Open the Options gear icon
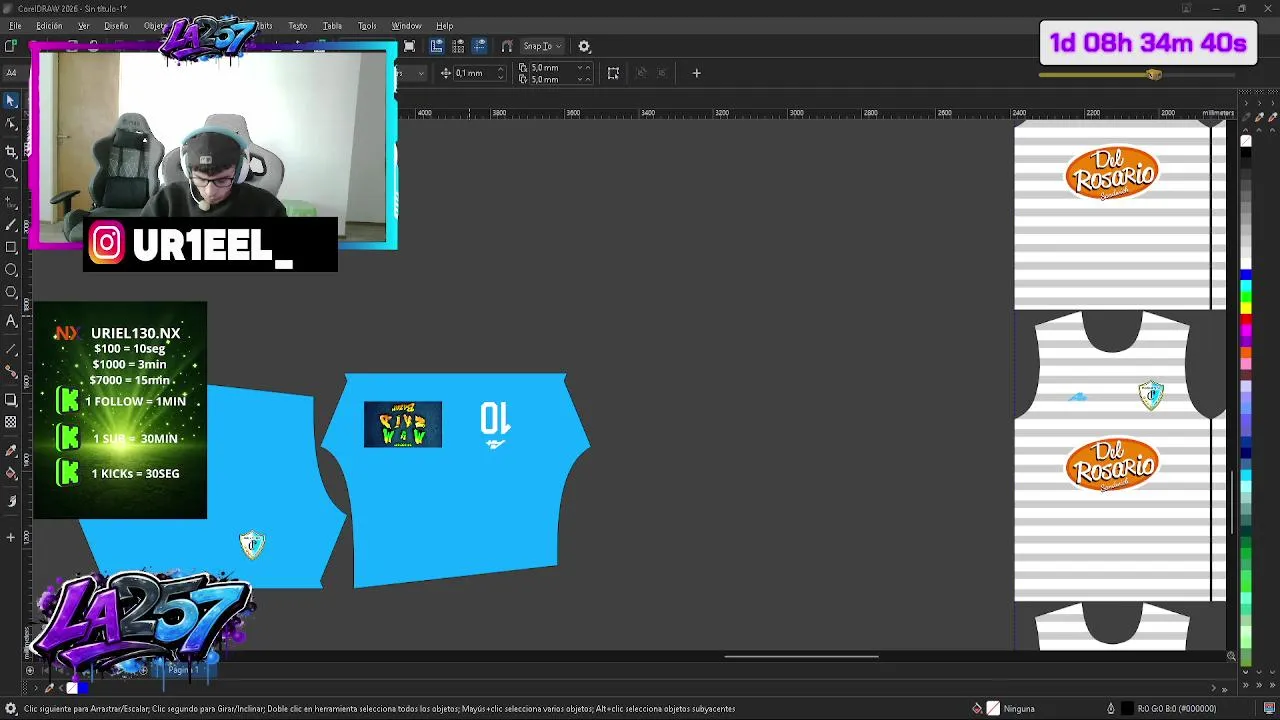 (584, 46)
